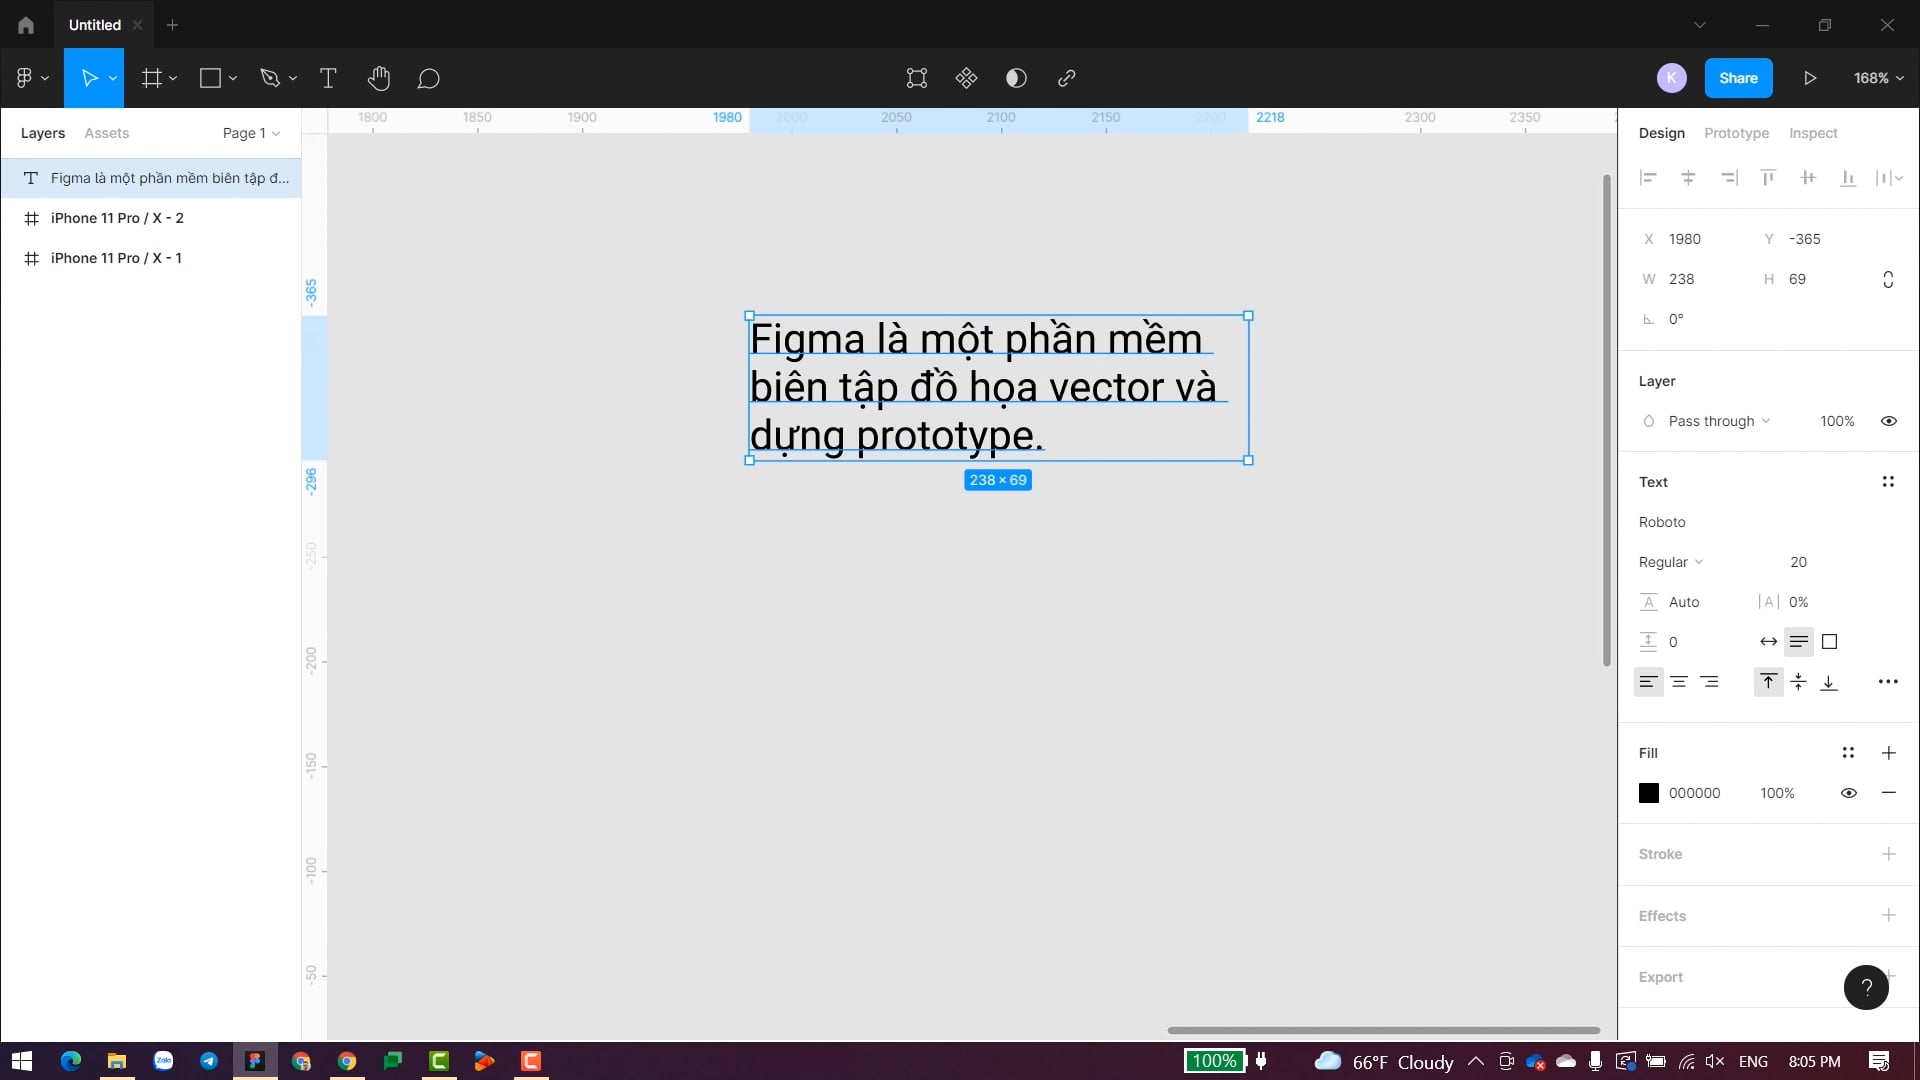Switch to the Prototype tab
This screenshot has width=1920, height=1080.
tap(1736, 133)
